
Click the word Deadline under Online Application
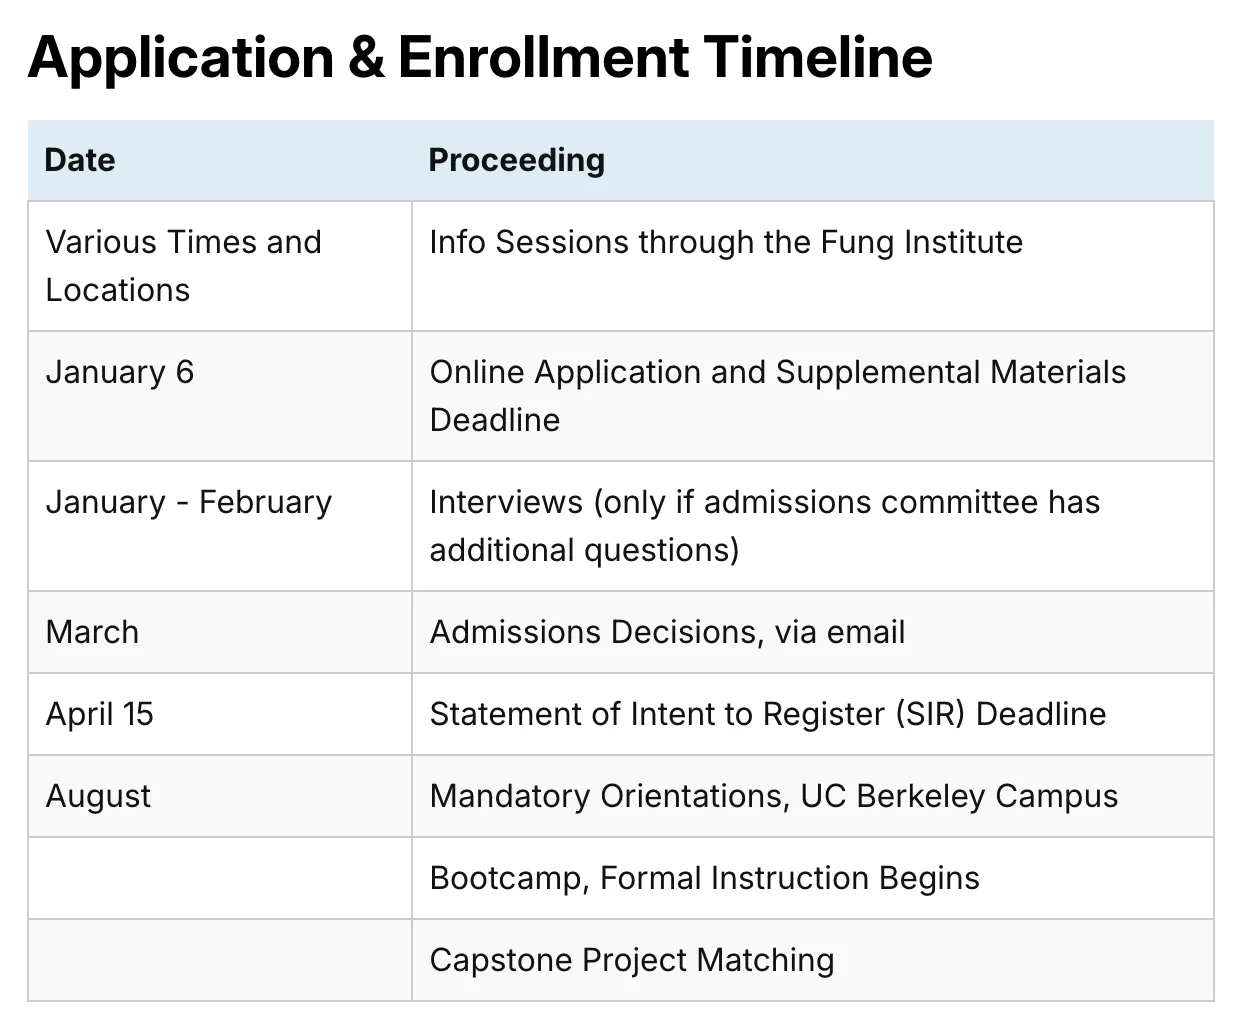(x=494, y=420)
